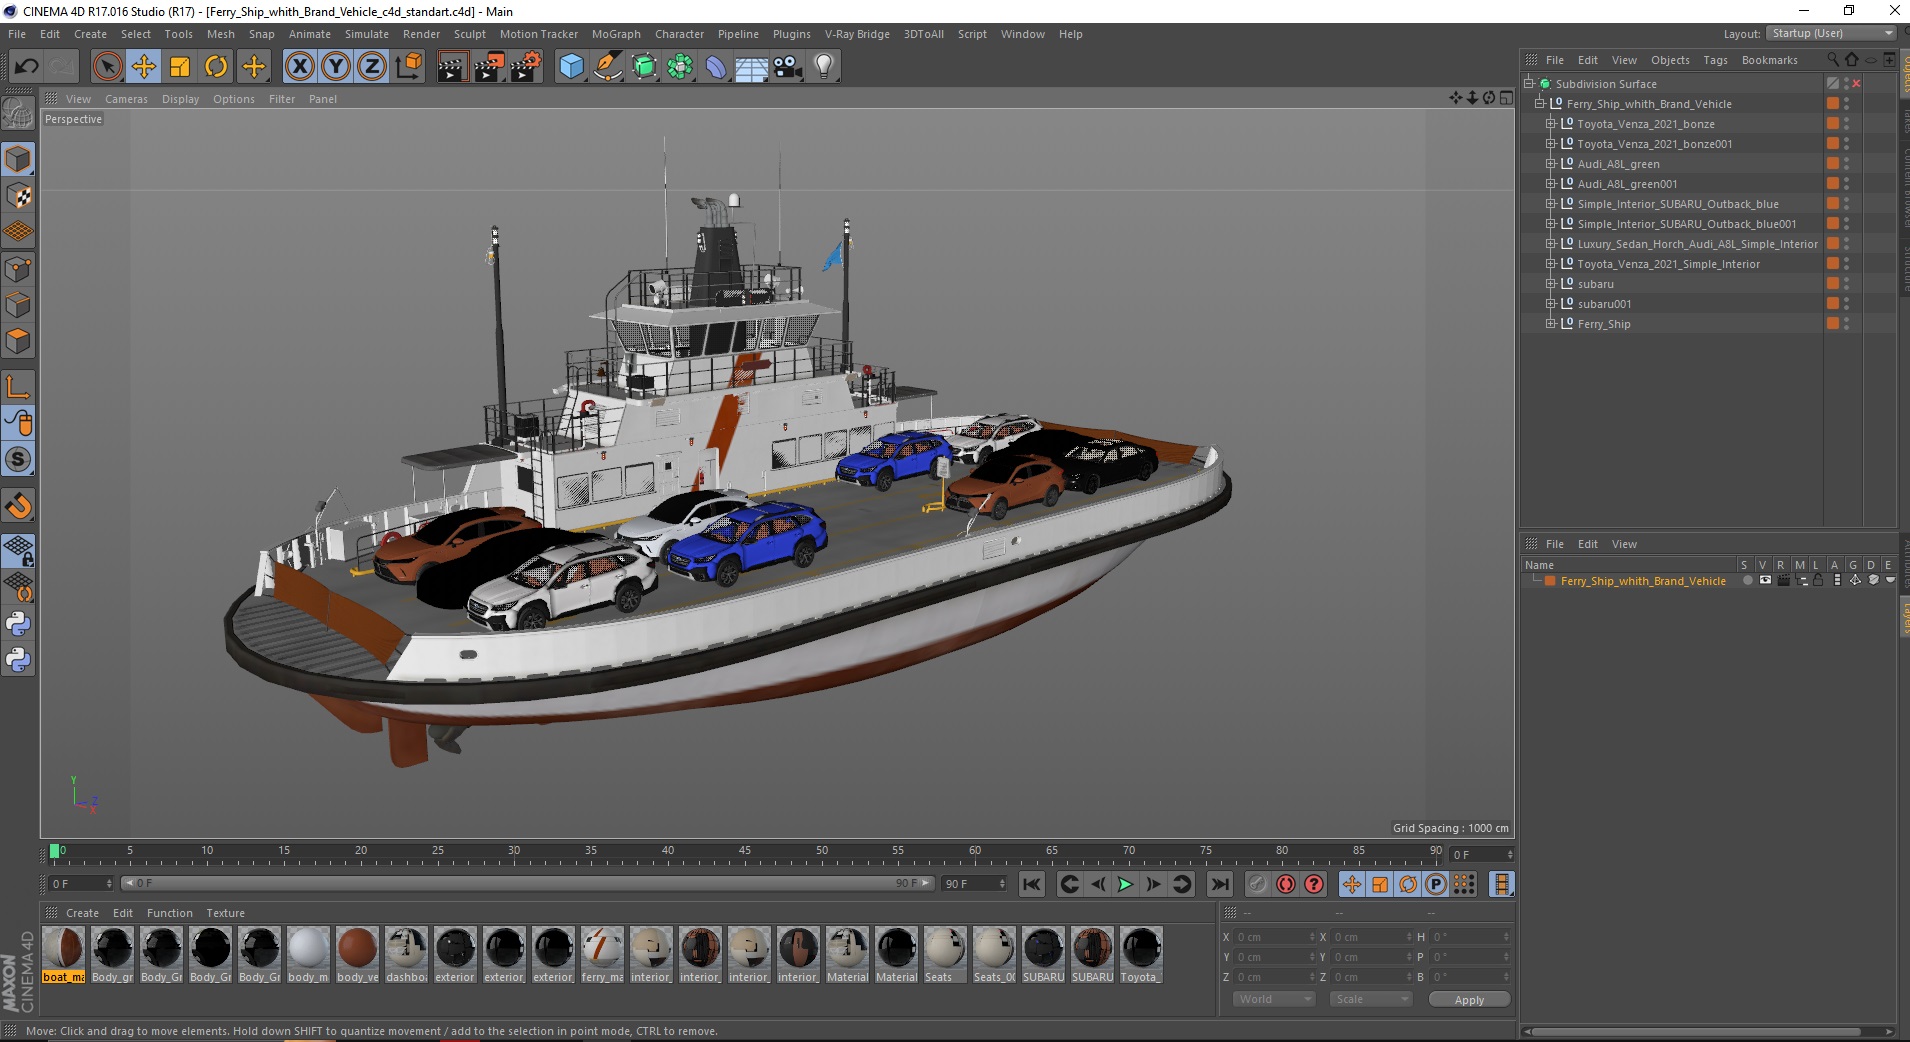Open the Material Manager Texture menu
This screenshot has height=1042, width=1910.
pos(225,913)
